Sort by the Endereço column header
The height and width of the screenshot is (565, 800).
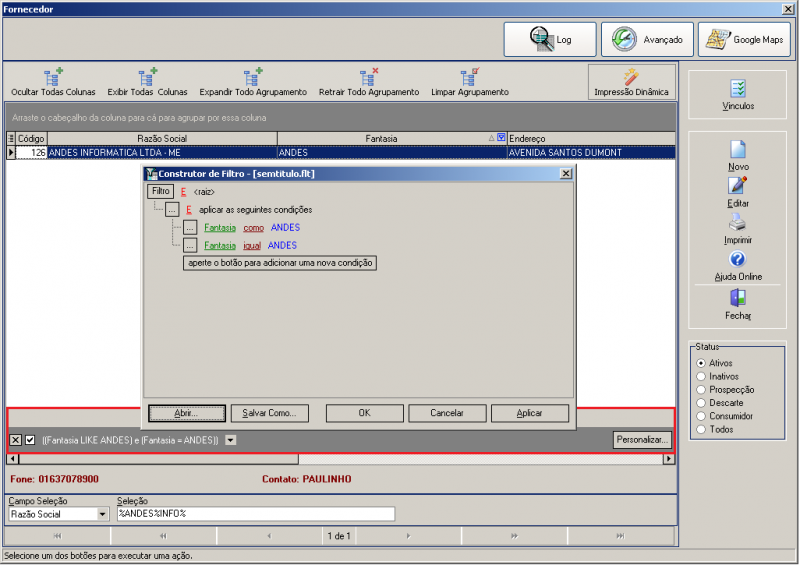pyautogui.click(x=591, y=138)
